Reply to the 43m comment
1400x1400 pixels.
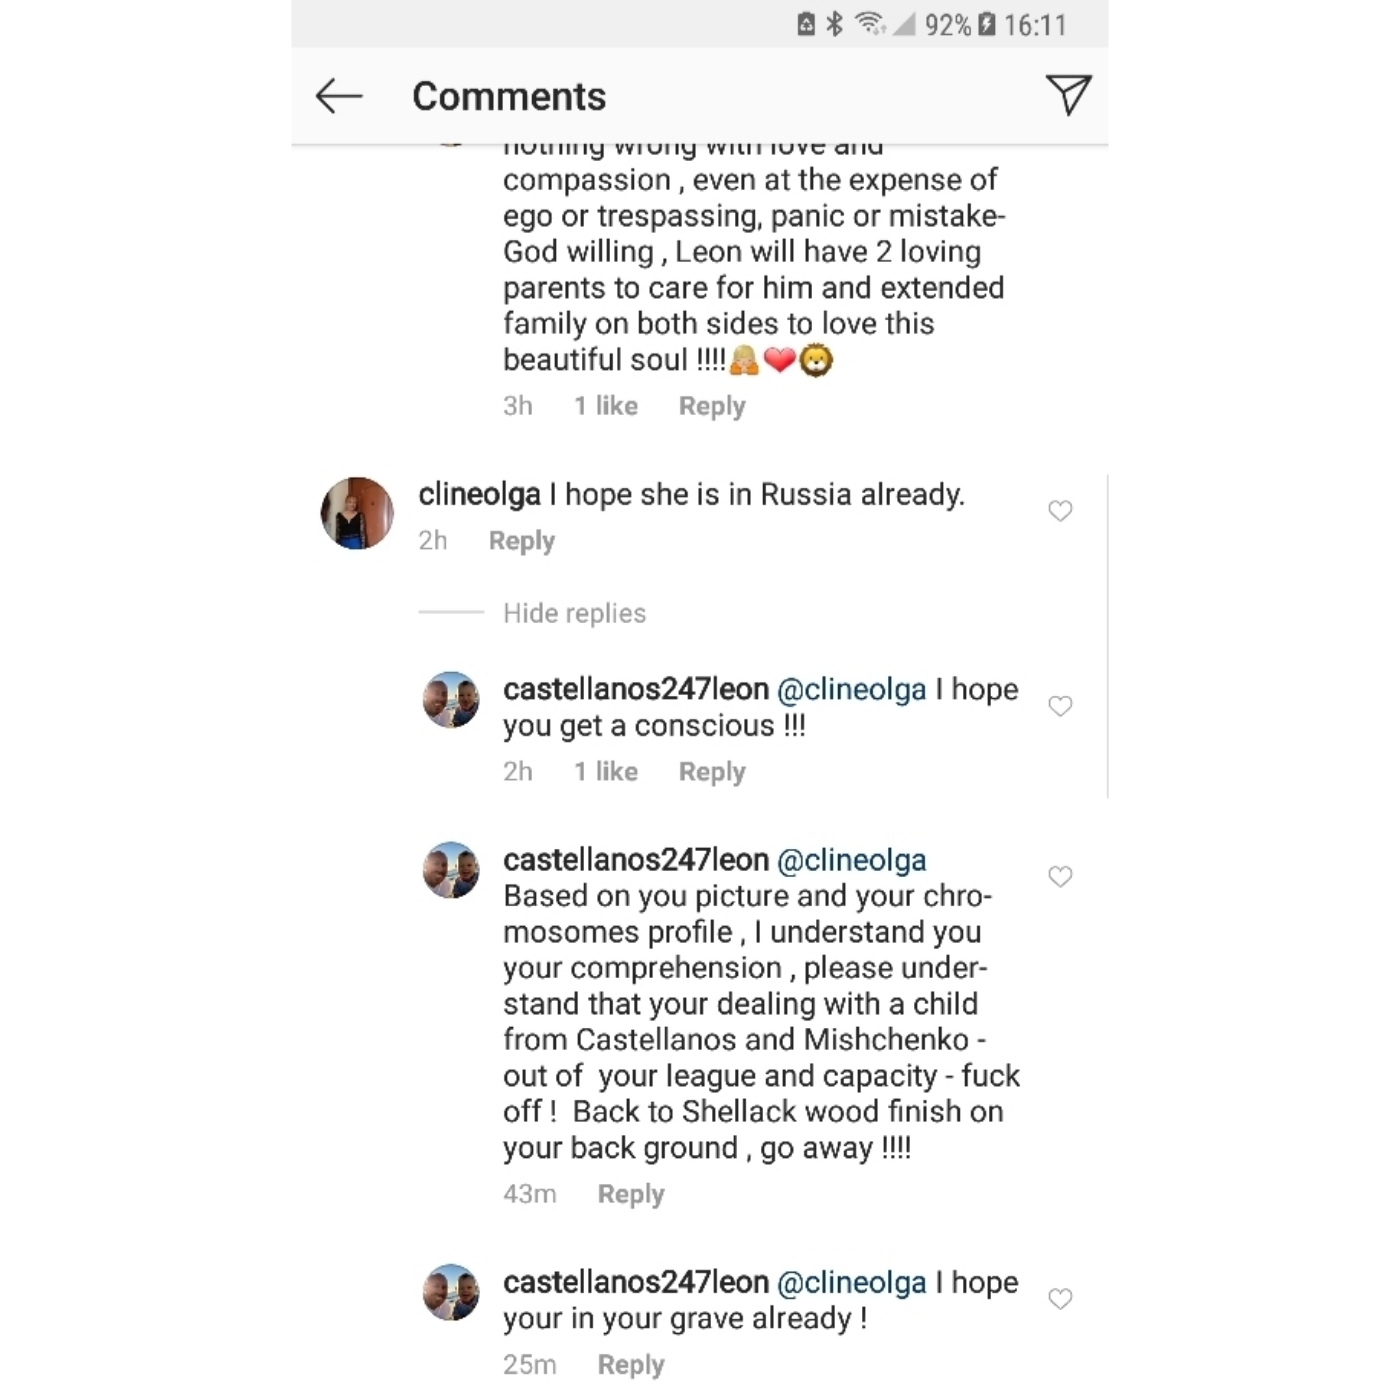631,1194
